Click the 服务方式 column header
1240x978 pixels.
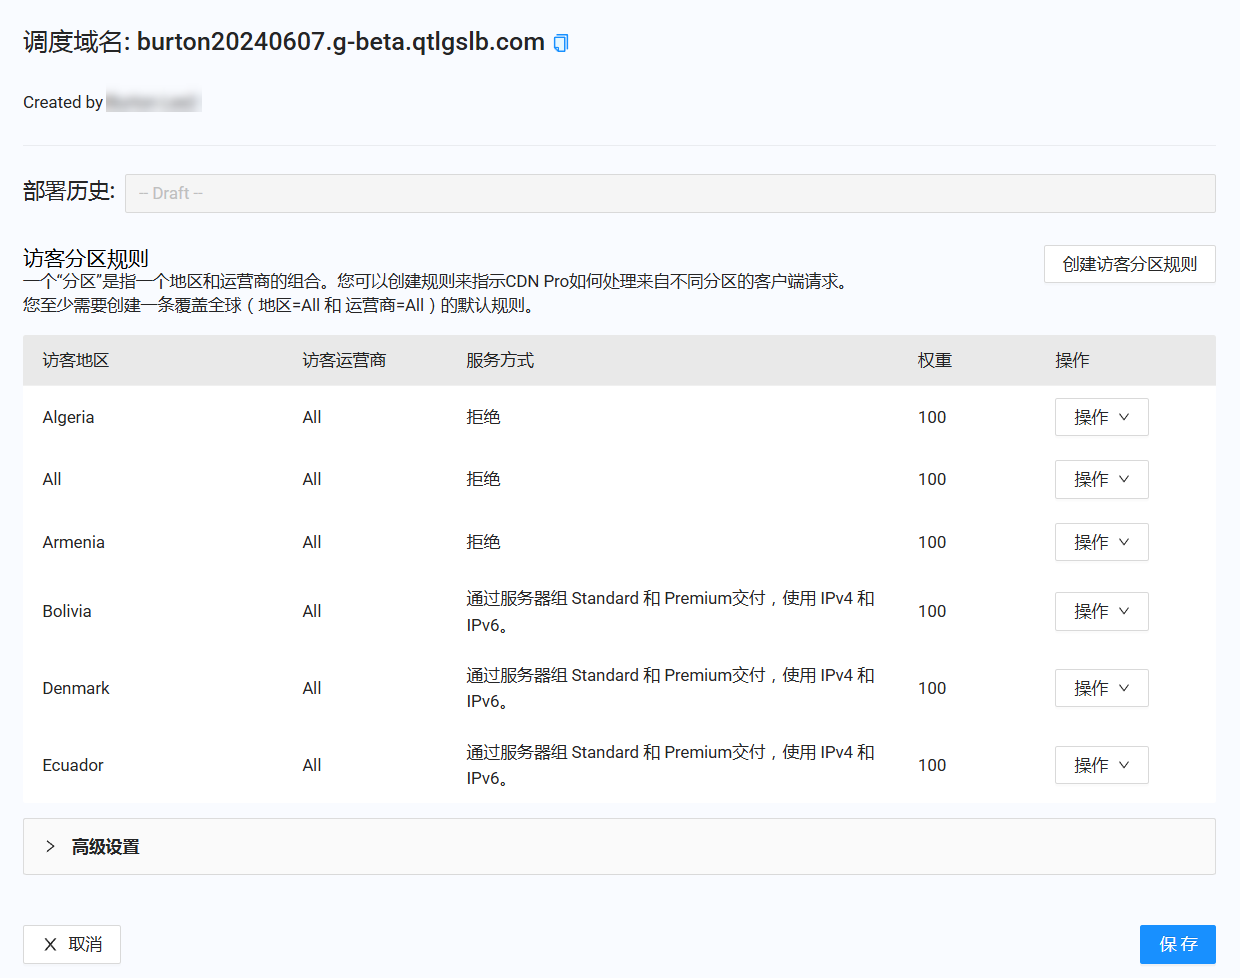click(x=500, y=360)
